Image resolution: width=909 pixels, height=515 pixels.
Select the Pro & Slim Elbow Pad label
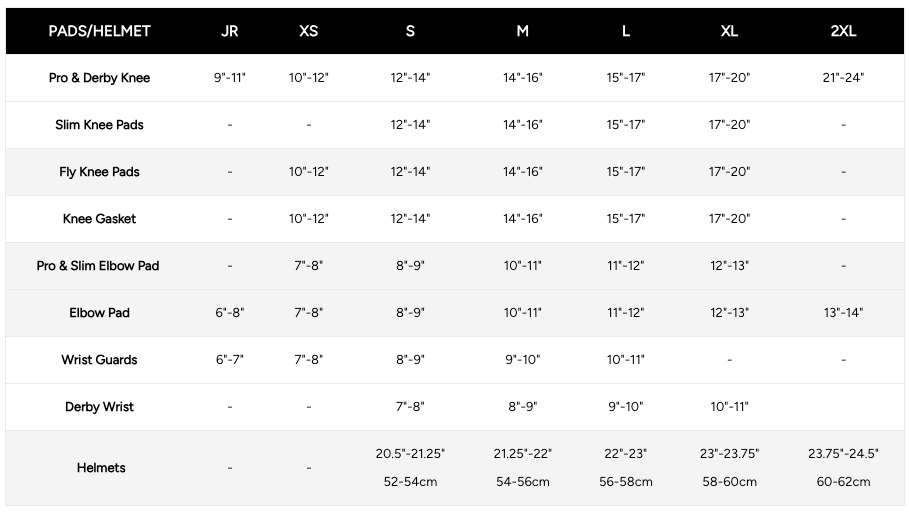[x=98, y=266]
